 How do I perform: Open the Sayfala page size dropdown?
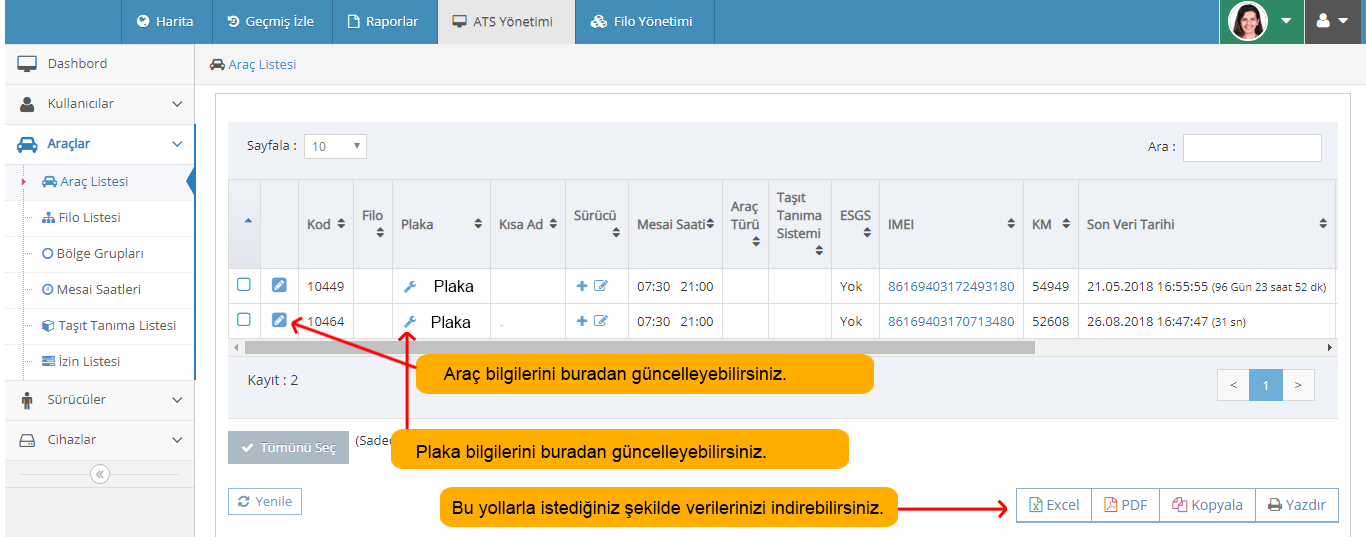(x=335, y=146)
